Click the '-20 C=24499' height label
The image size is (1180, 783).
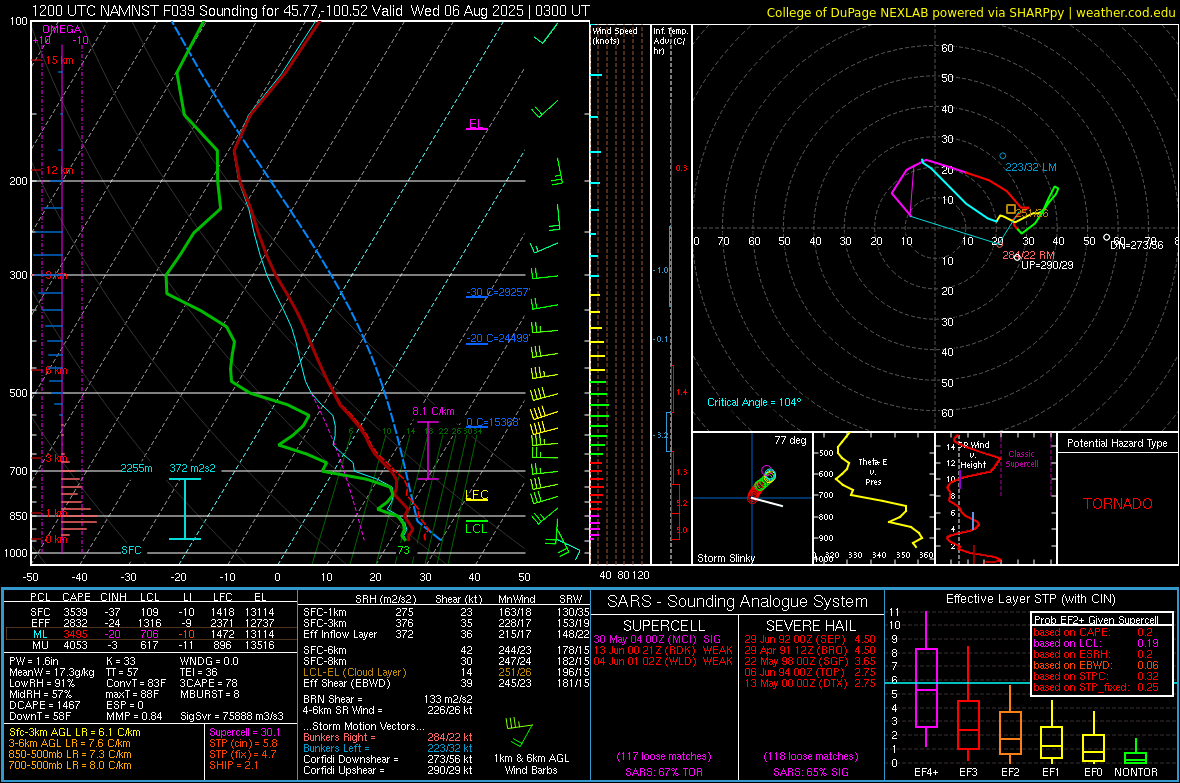498,338
